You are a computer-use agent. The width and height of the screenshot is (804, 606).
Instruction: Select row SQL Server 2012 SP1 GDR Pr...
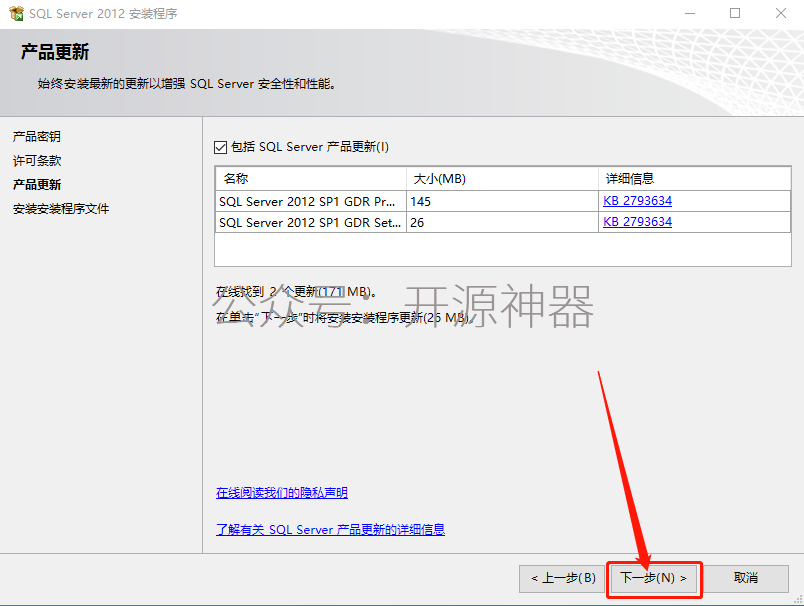coord(502,201)
